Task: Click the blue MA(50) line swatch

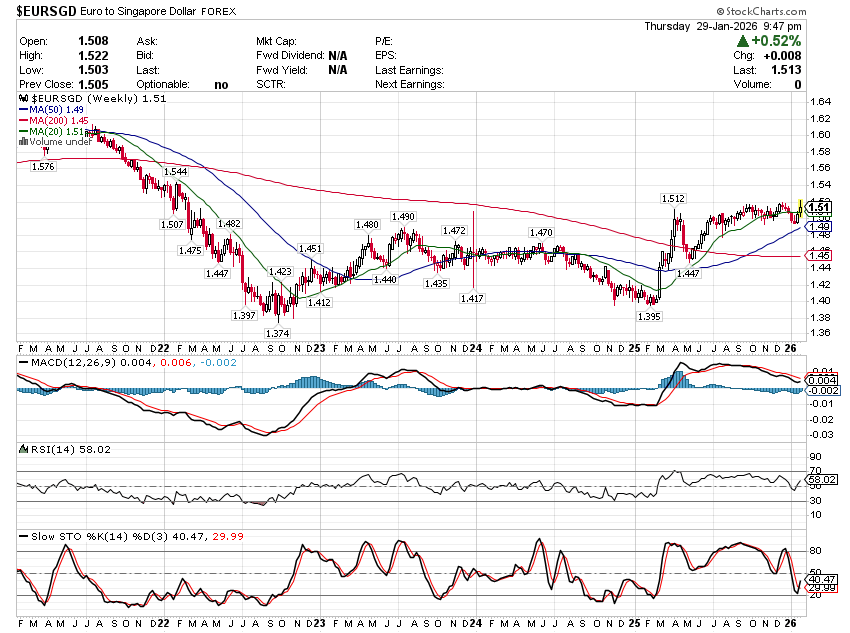Action: pos(23,111)
